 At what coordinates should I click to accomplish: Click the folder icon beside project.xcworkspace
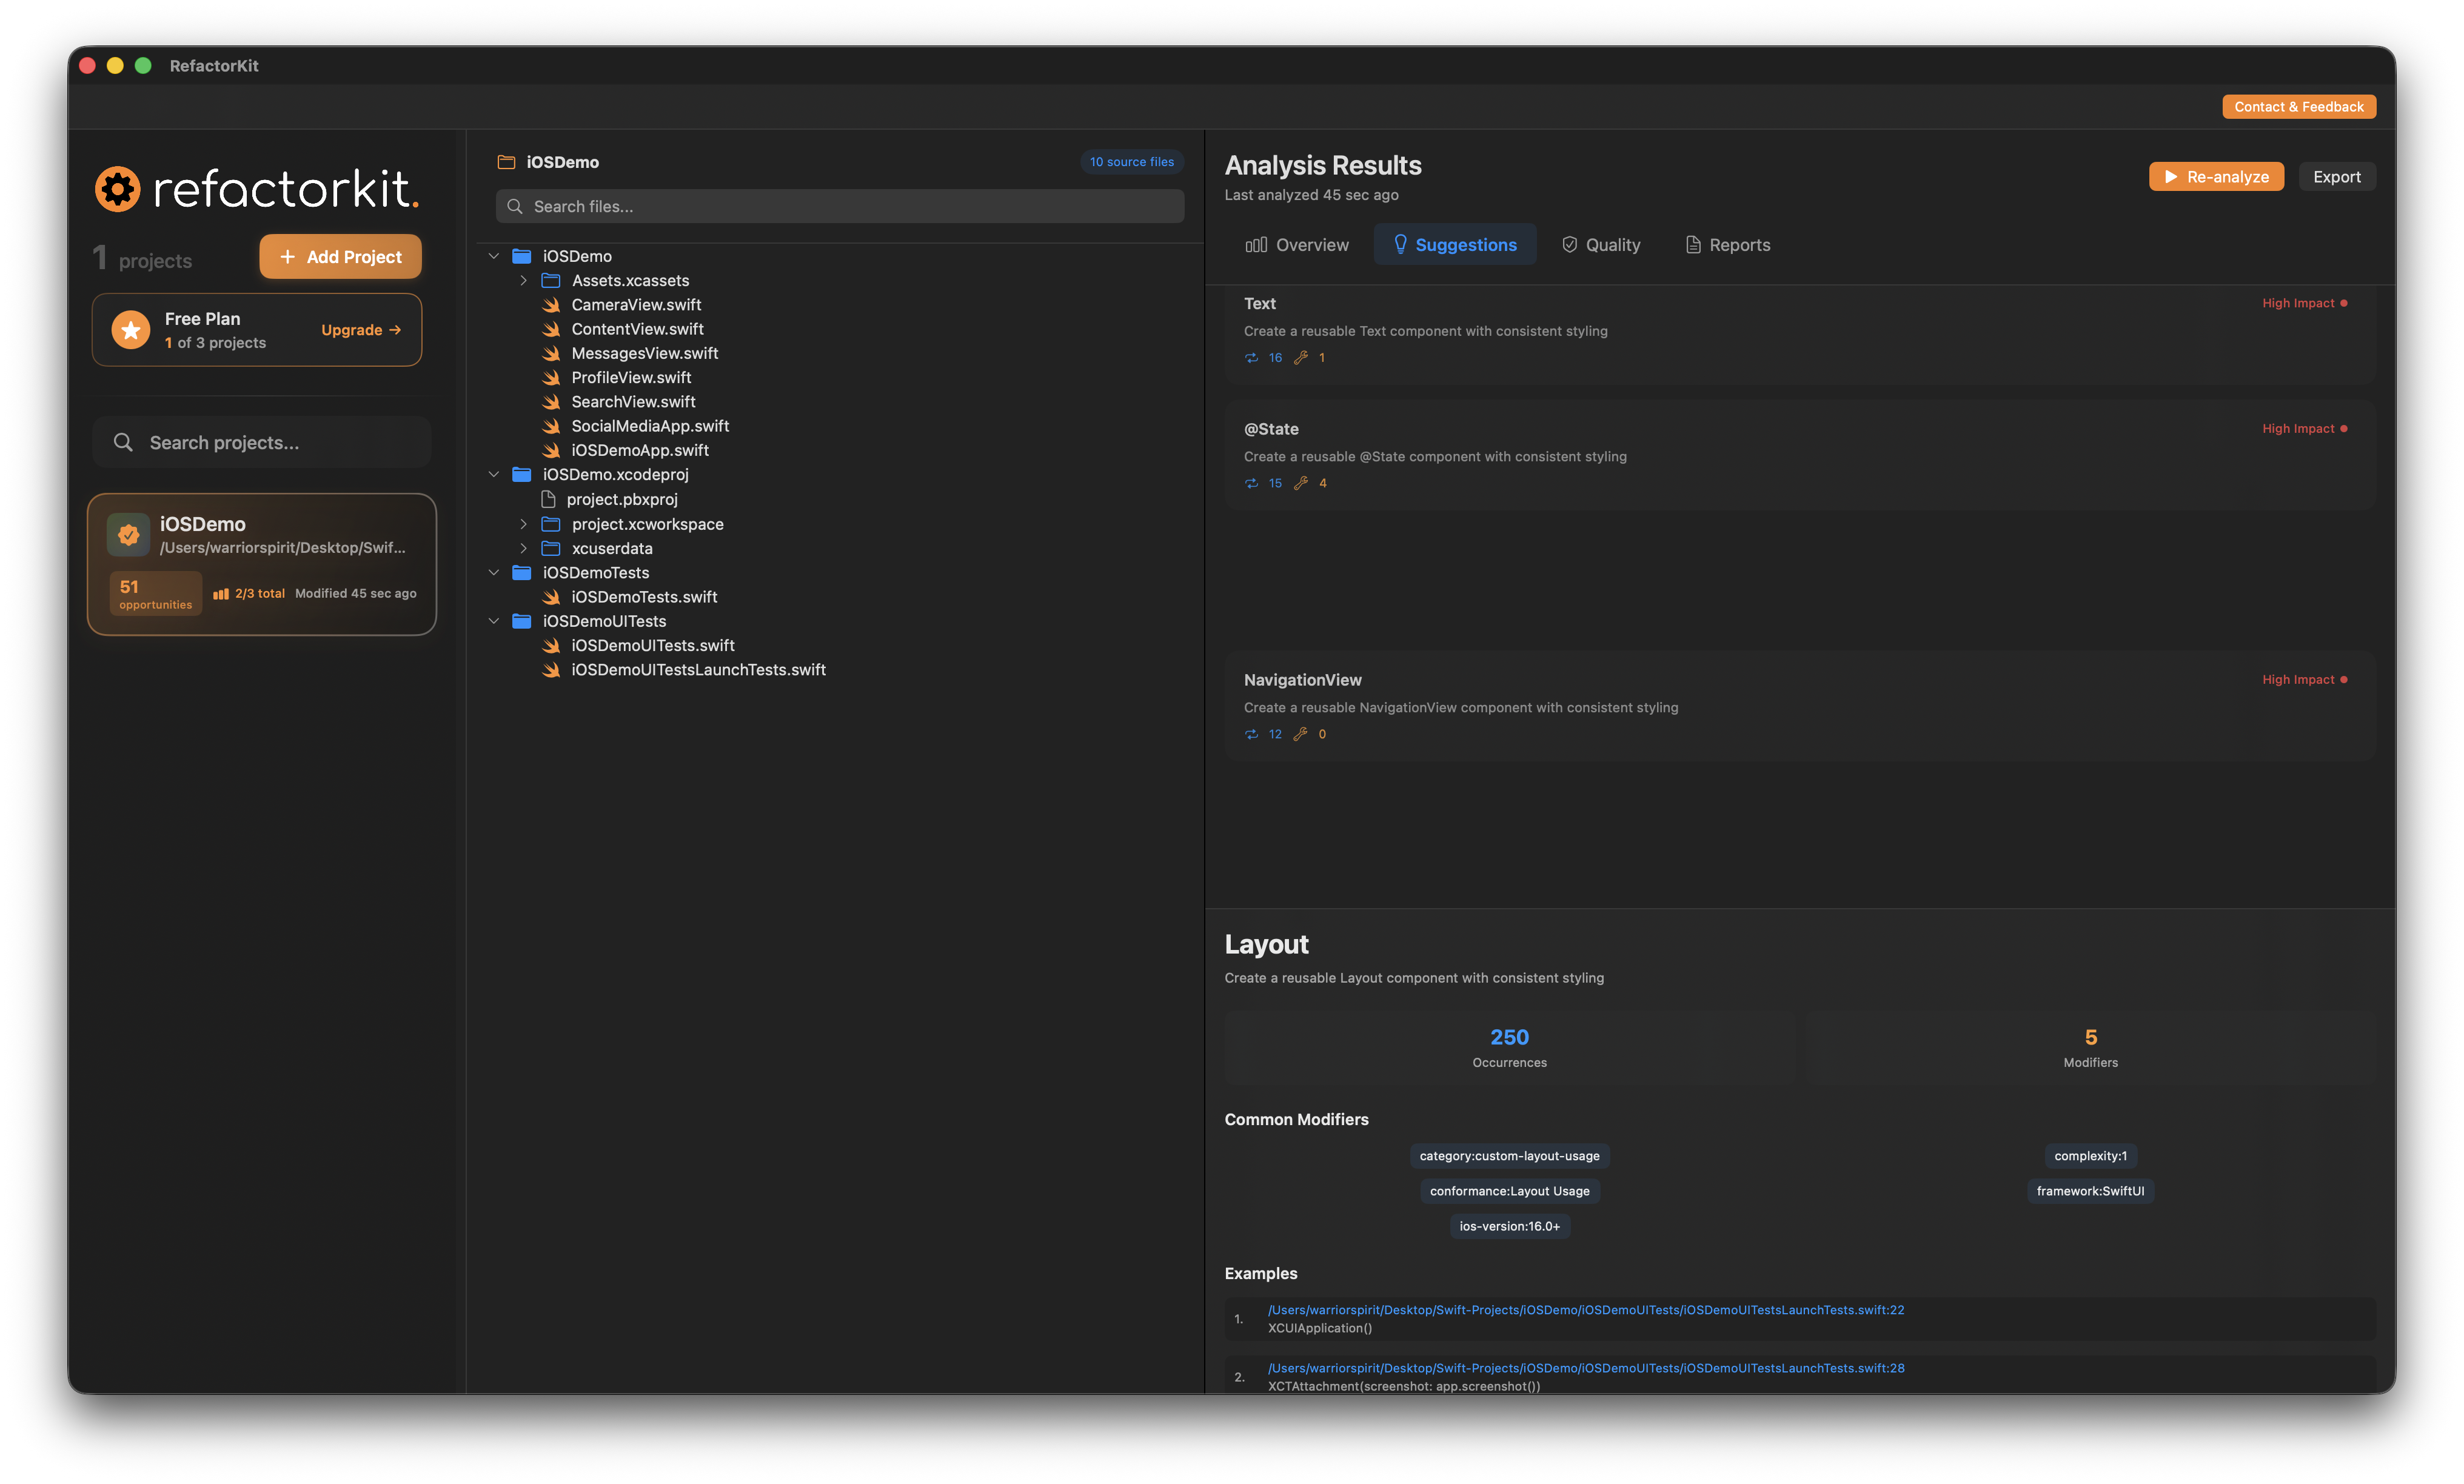coord(551,524)
